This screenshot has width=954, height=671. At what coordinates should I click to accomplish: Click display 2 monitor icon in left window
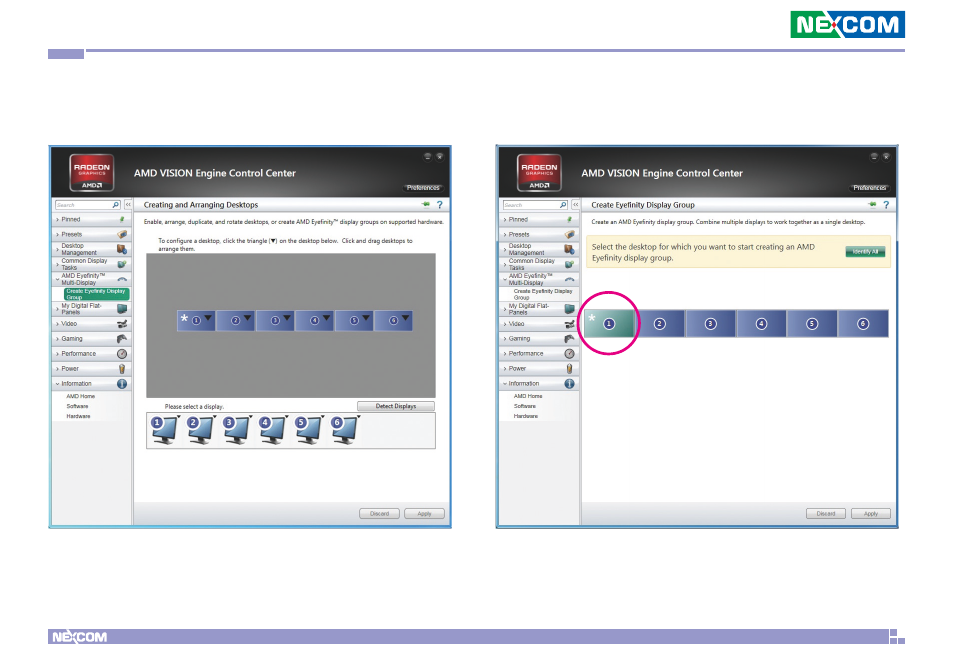coord(200,431)
